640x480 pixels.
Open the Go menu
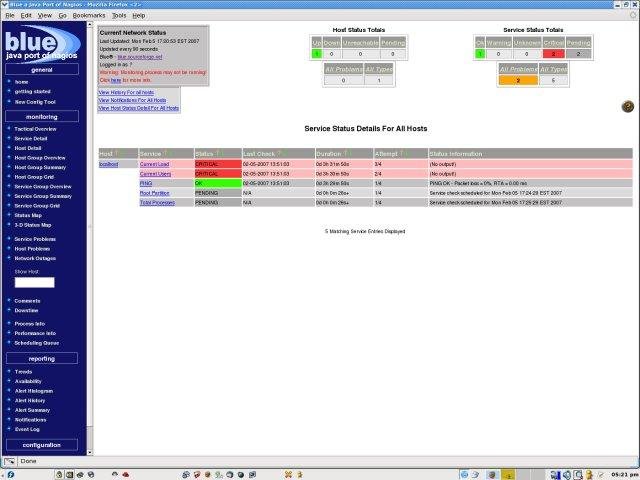(x=62, y=16)
